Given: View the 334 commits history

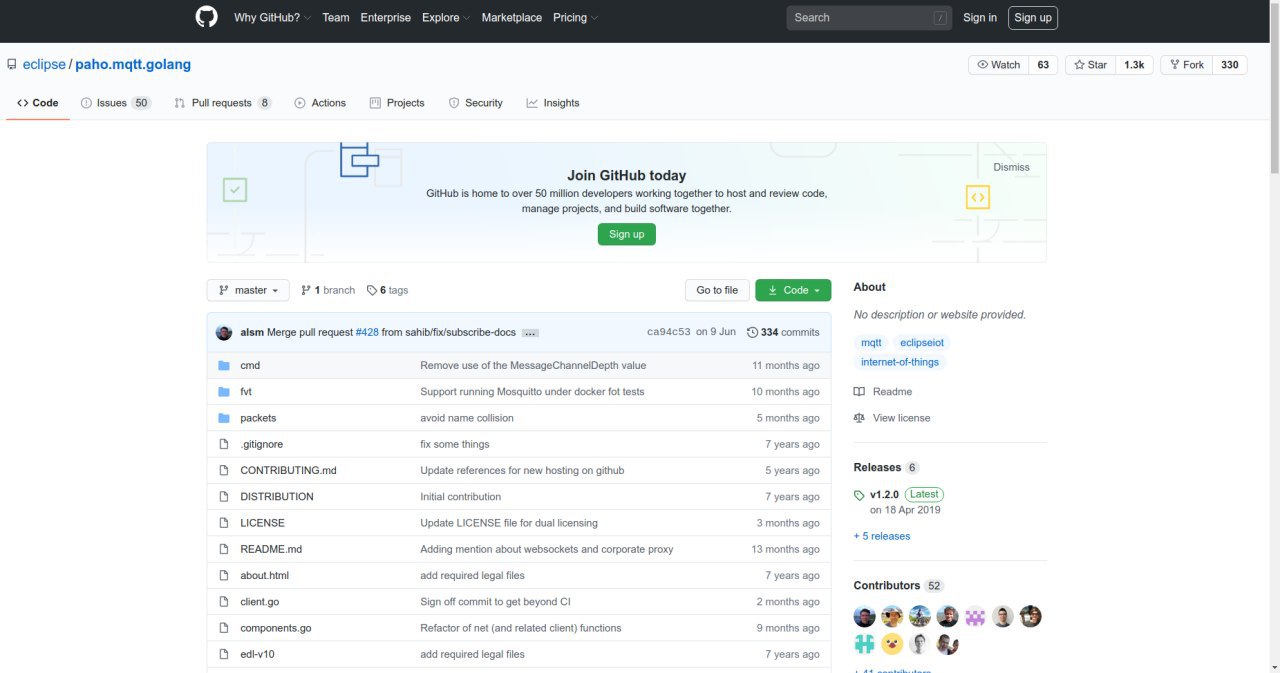Looking at the screenshot, I should [x=783, y=332].
